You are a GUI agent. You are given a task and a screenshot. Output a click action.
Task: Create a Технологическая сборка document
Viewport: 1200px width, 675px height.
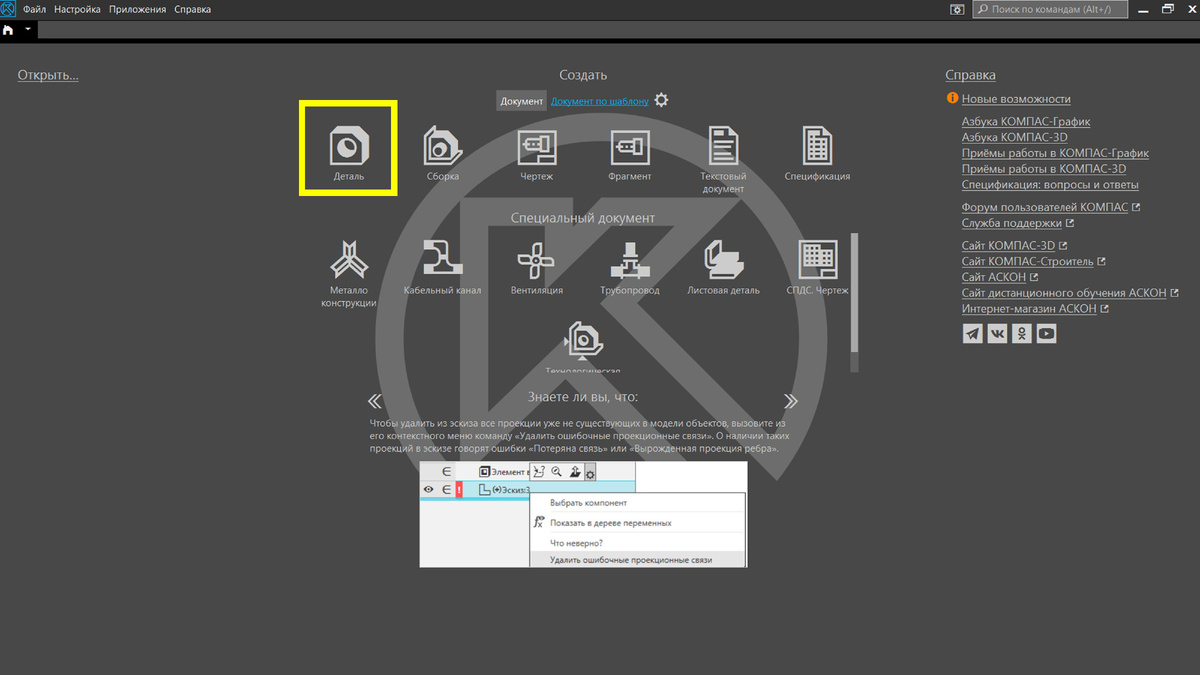pyautogui.click(x=583, y=347)
